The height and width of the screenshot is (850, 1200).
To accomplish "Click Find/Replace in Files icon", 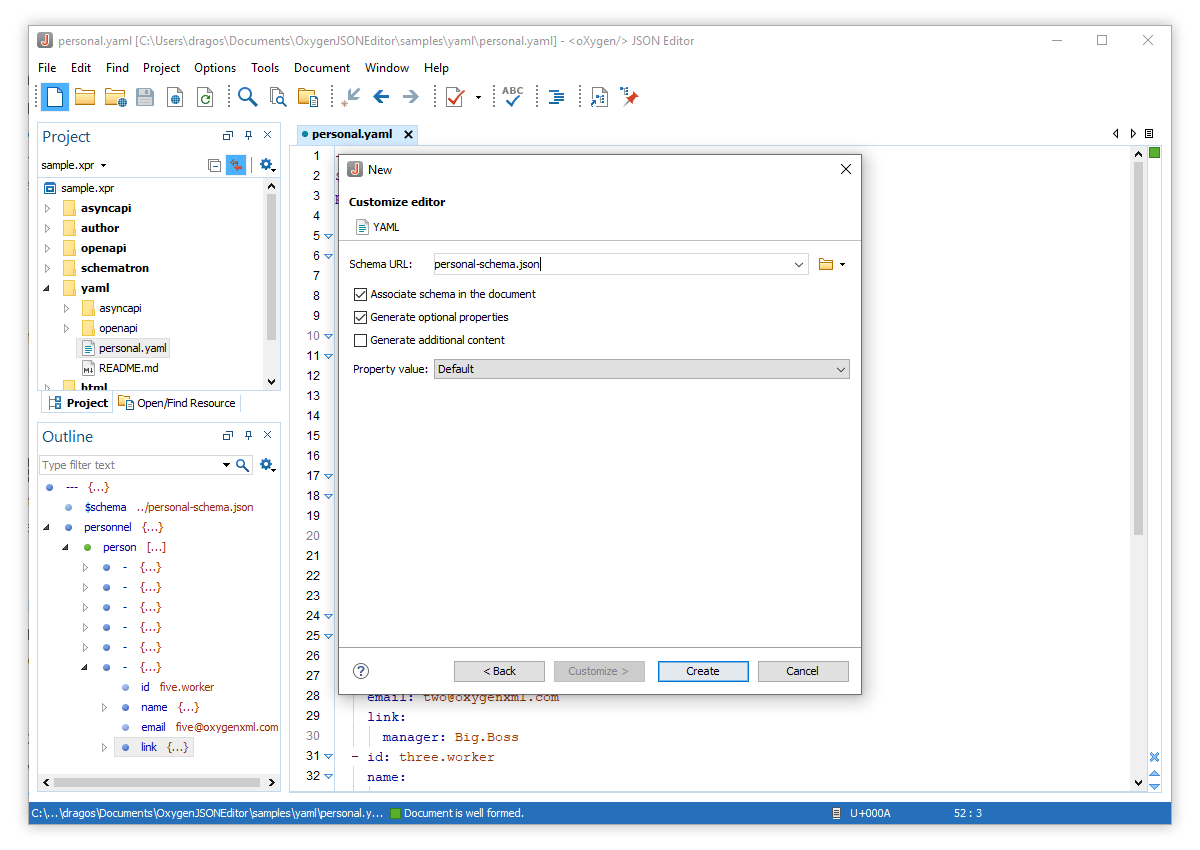I will (x=278, y=97).
